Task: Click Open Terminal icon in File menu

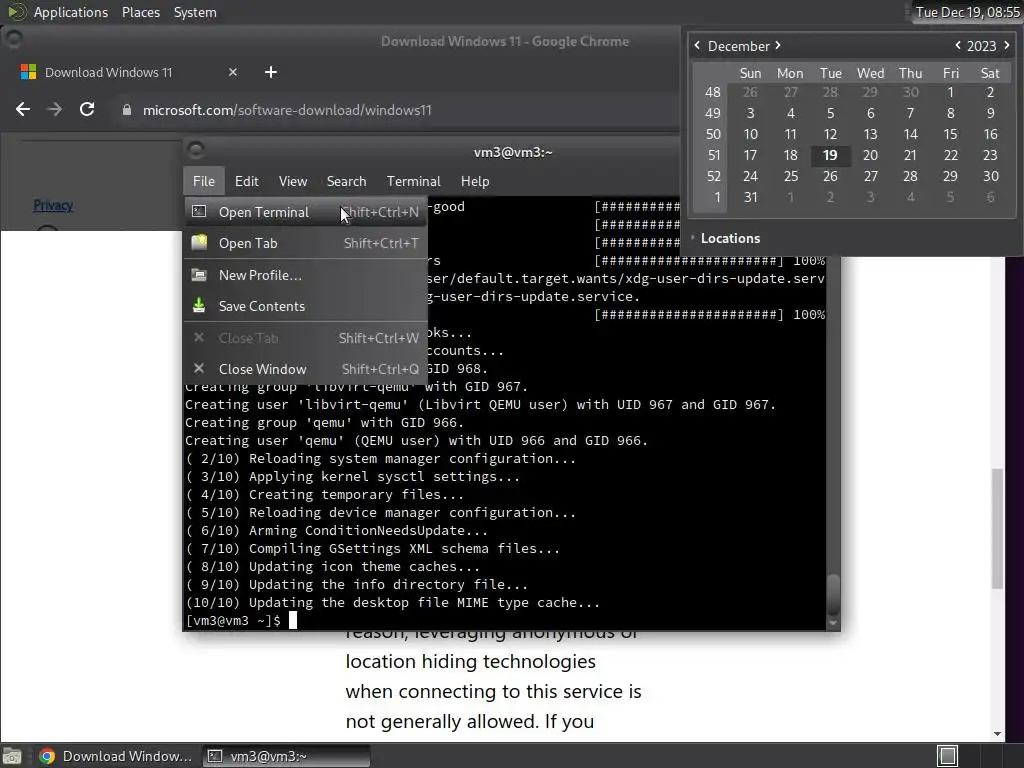Action: tap(199, 212)
